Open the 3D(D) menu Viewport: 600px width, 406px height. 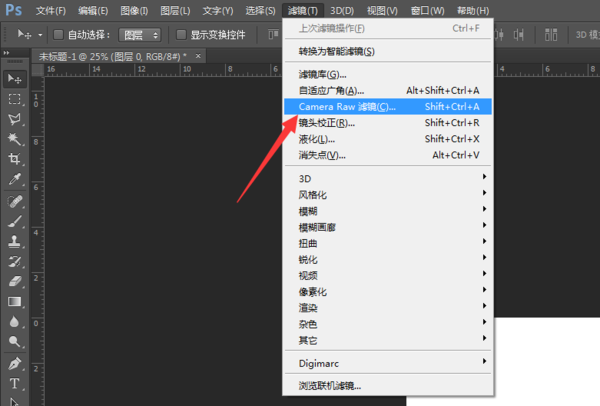pos(342,11)
